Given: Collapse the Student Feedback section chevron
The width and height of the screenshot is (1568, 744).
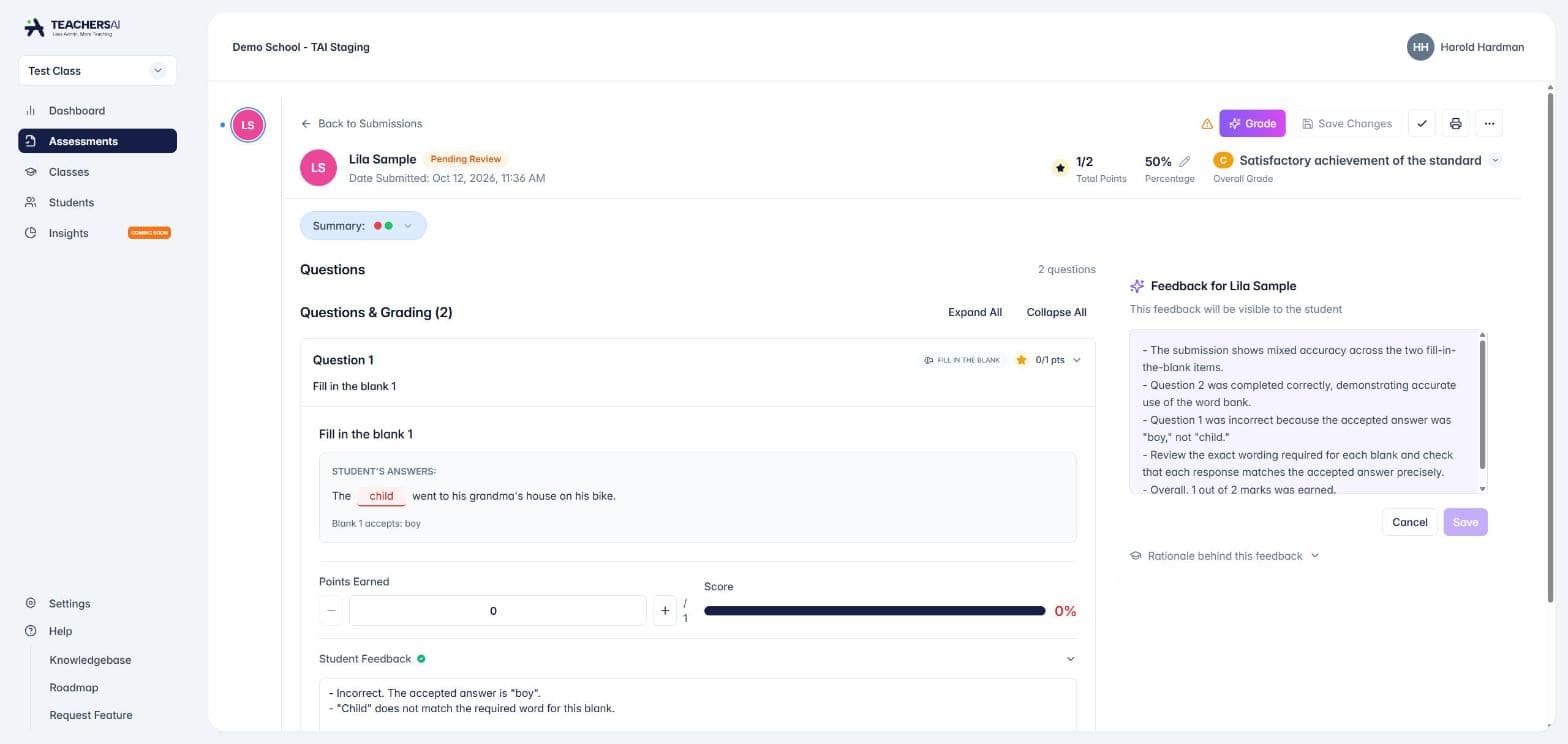Looking at the screenshot, I should click(x=1070, y=659).
